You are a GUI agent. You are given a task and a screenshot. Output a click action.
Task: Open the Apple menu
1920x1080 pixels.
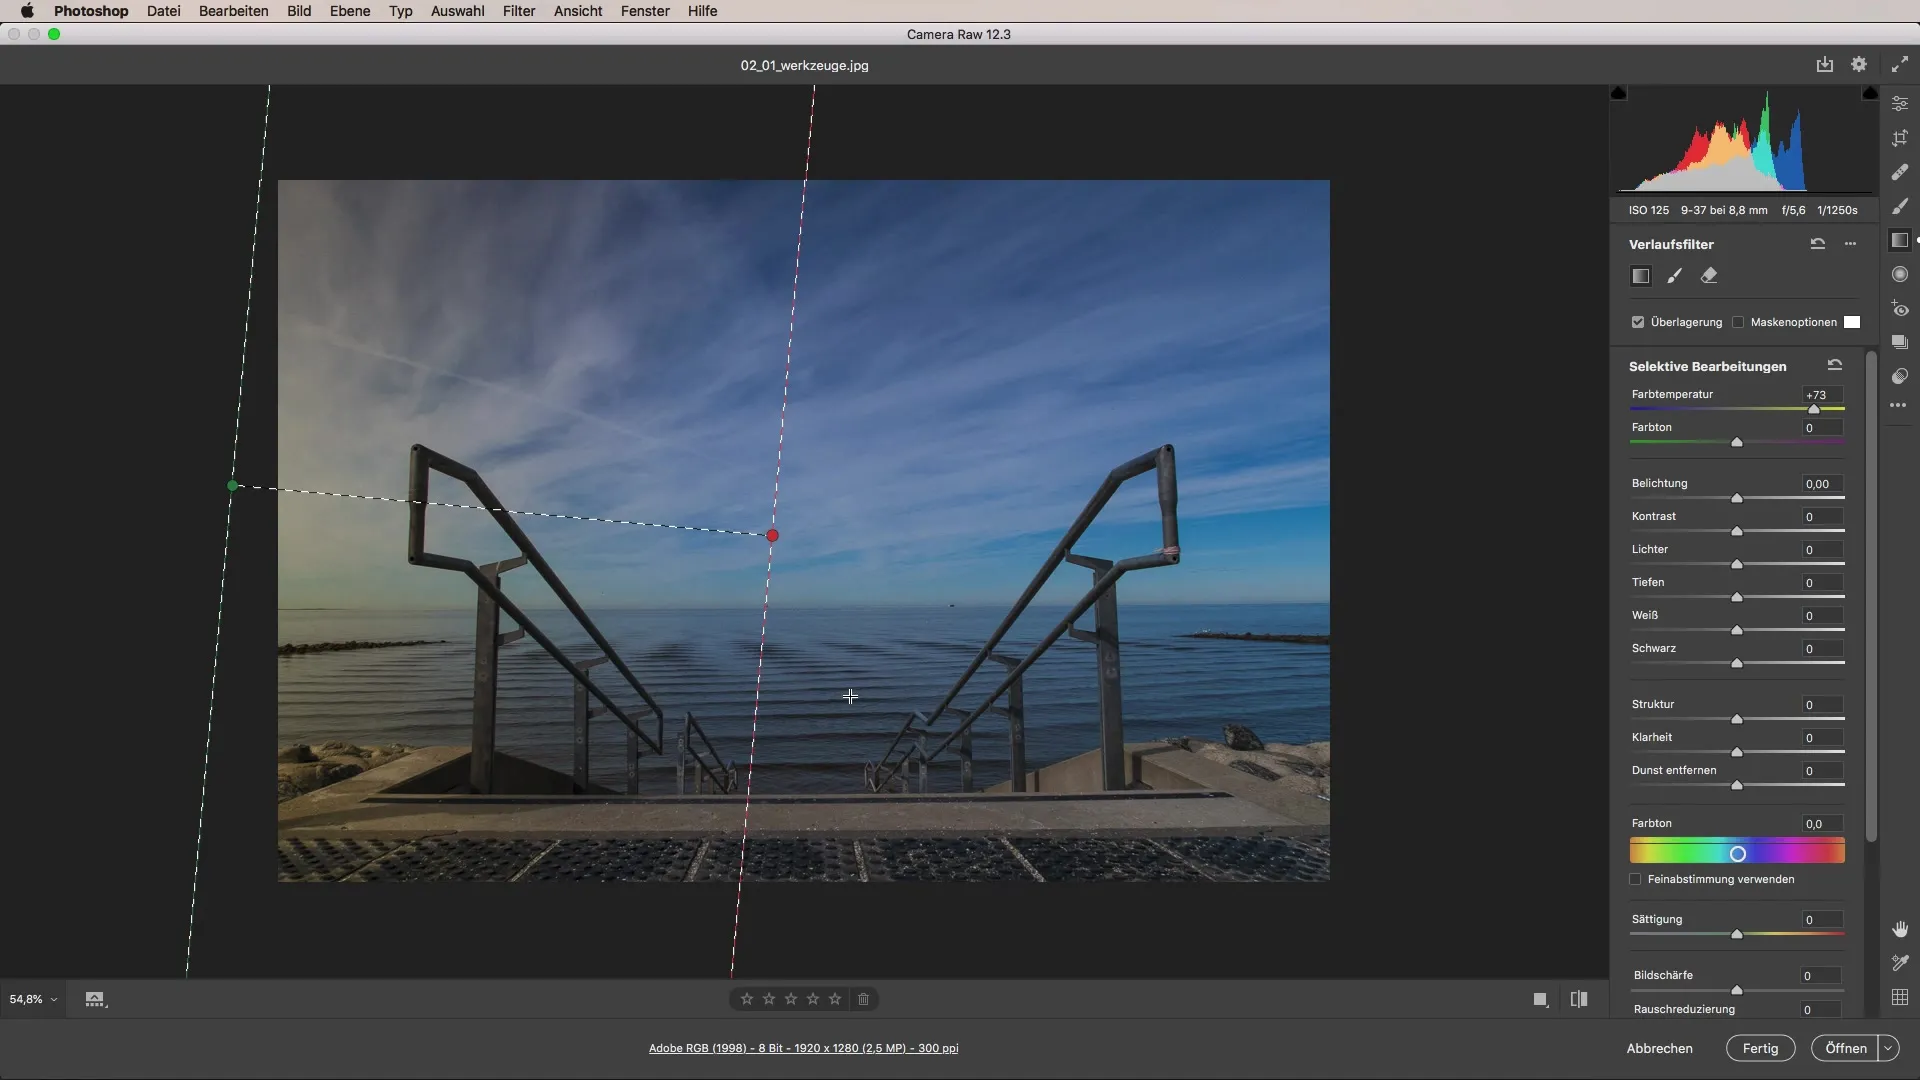(x=27, y=11)
